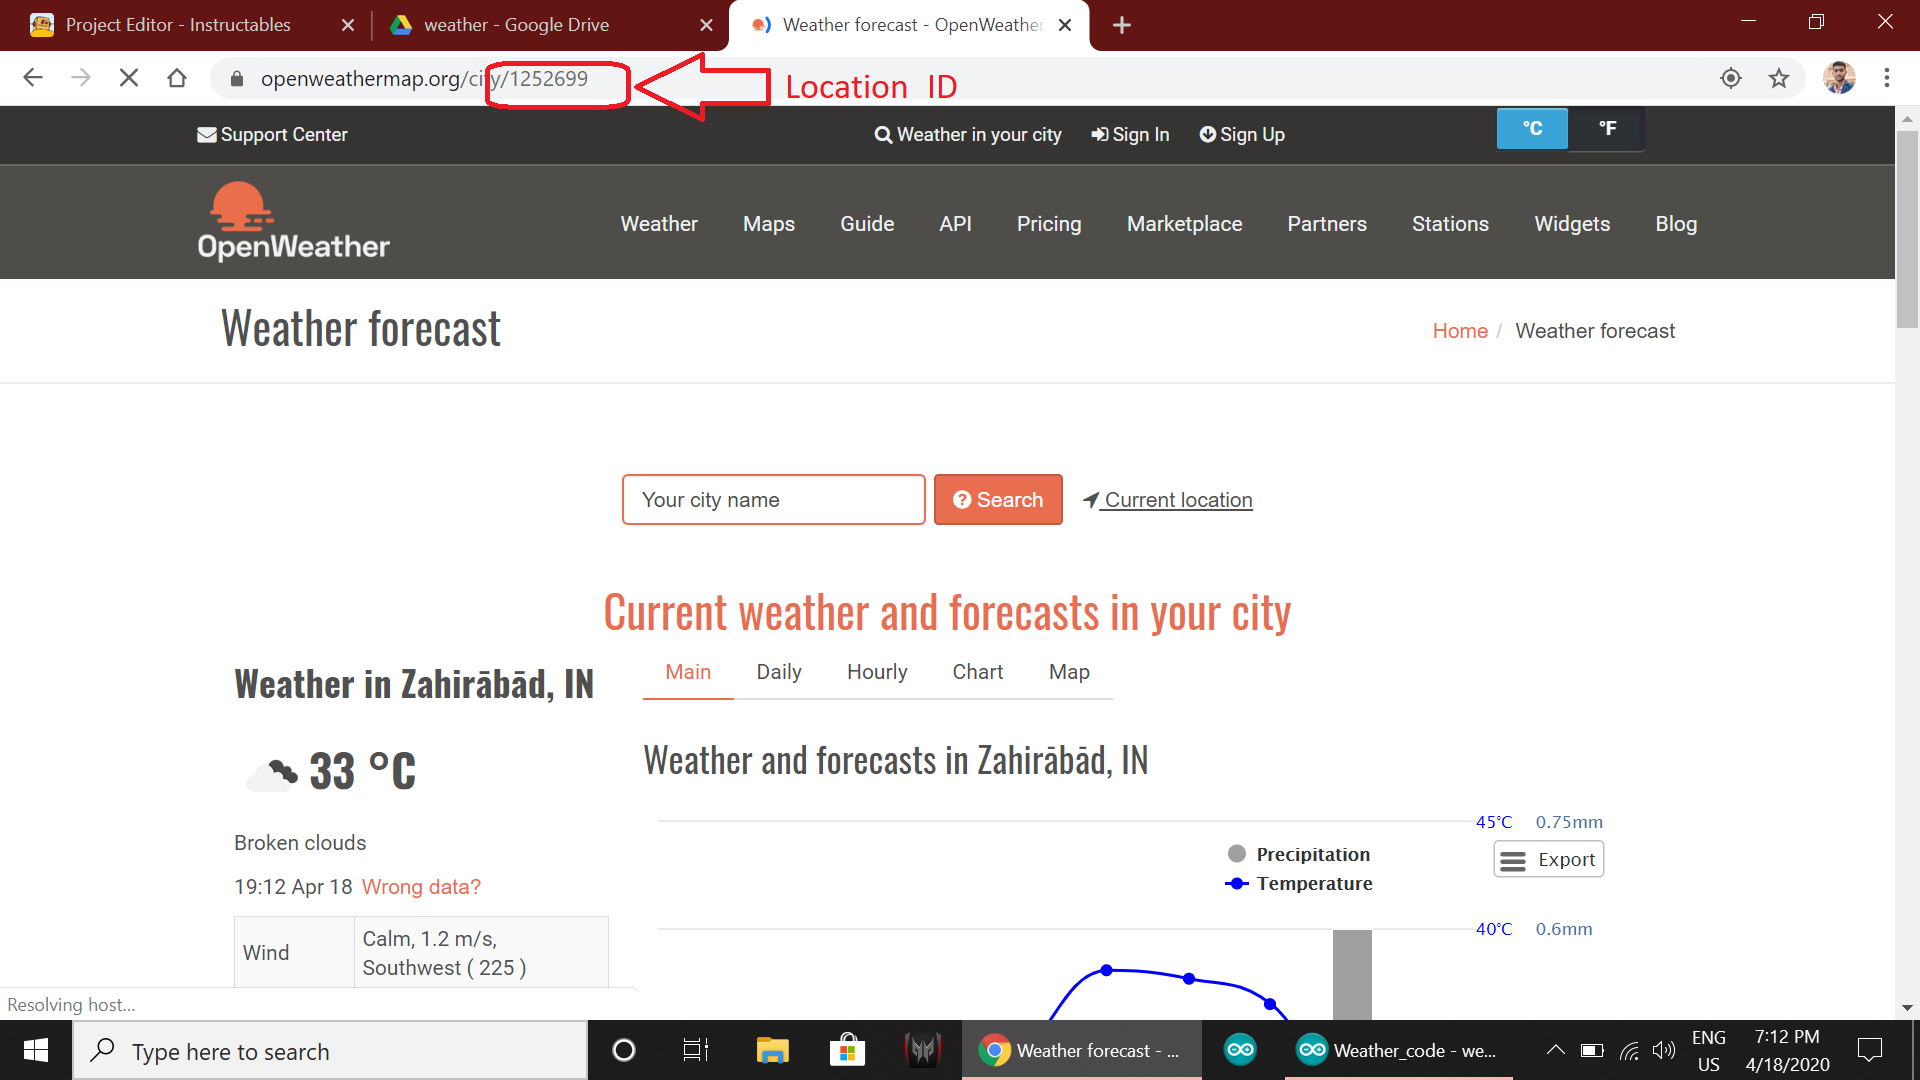
Task: Click the location access icon in address bar
Action: [1731, 78]
